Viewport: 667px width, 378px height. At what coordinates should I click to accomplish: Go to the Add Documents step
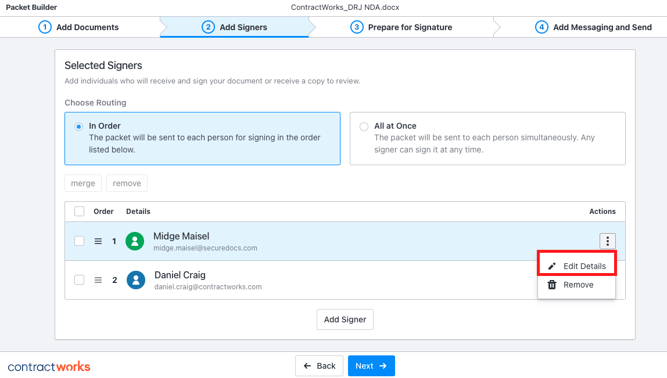coord(79,27)
